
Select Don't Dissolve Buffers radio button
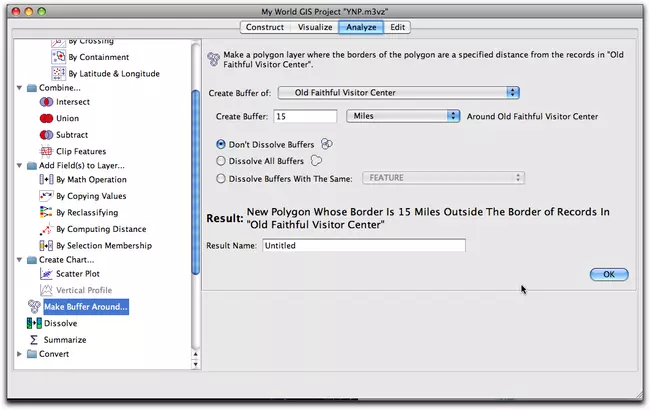[221, 144]
